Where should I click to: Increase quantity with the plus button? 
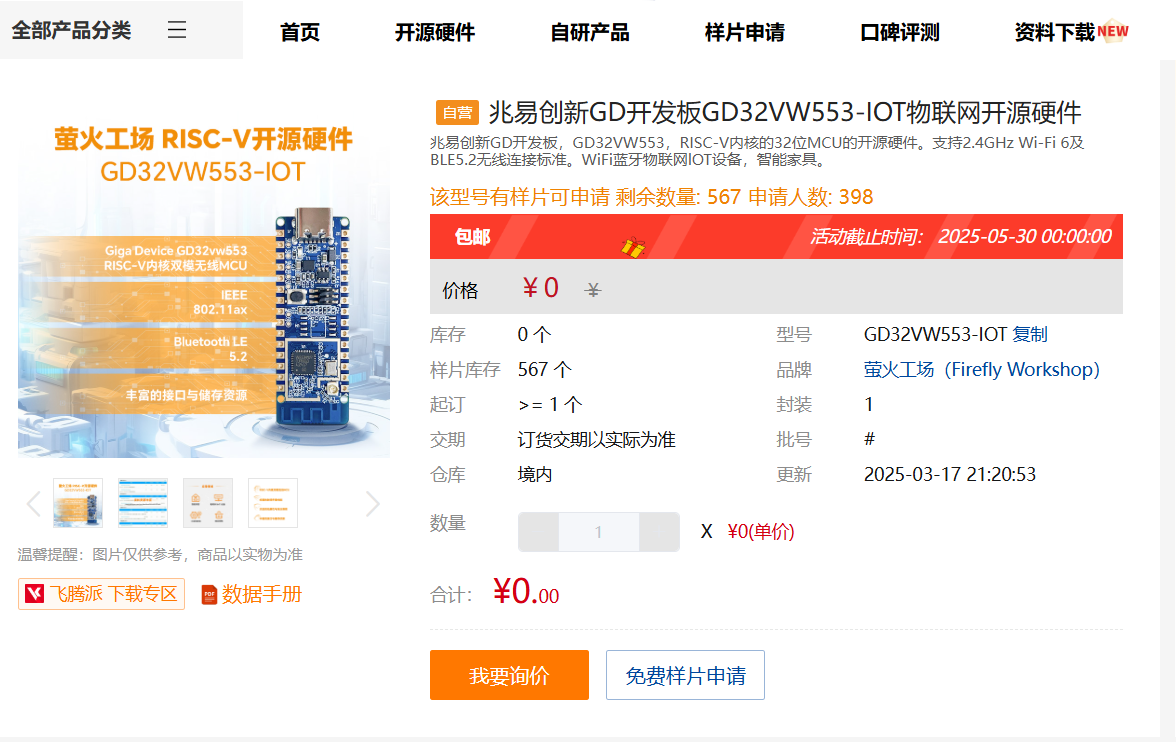(659, 532)
